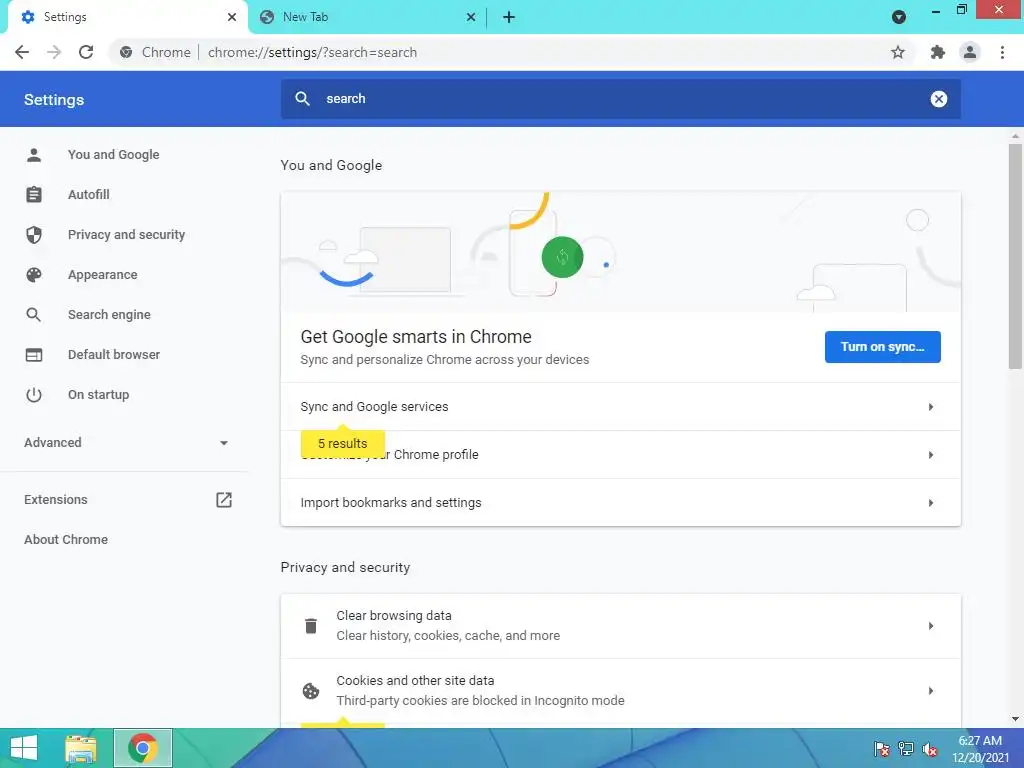Click the Turn on sync button
This screenshot has width=1024, height=768.
pos(882,347)
